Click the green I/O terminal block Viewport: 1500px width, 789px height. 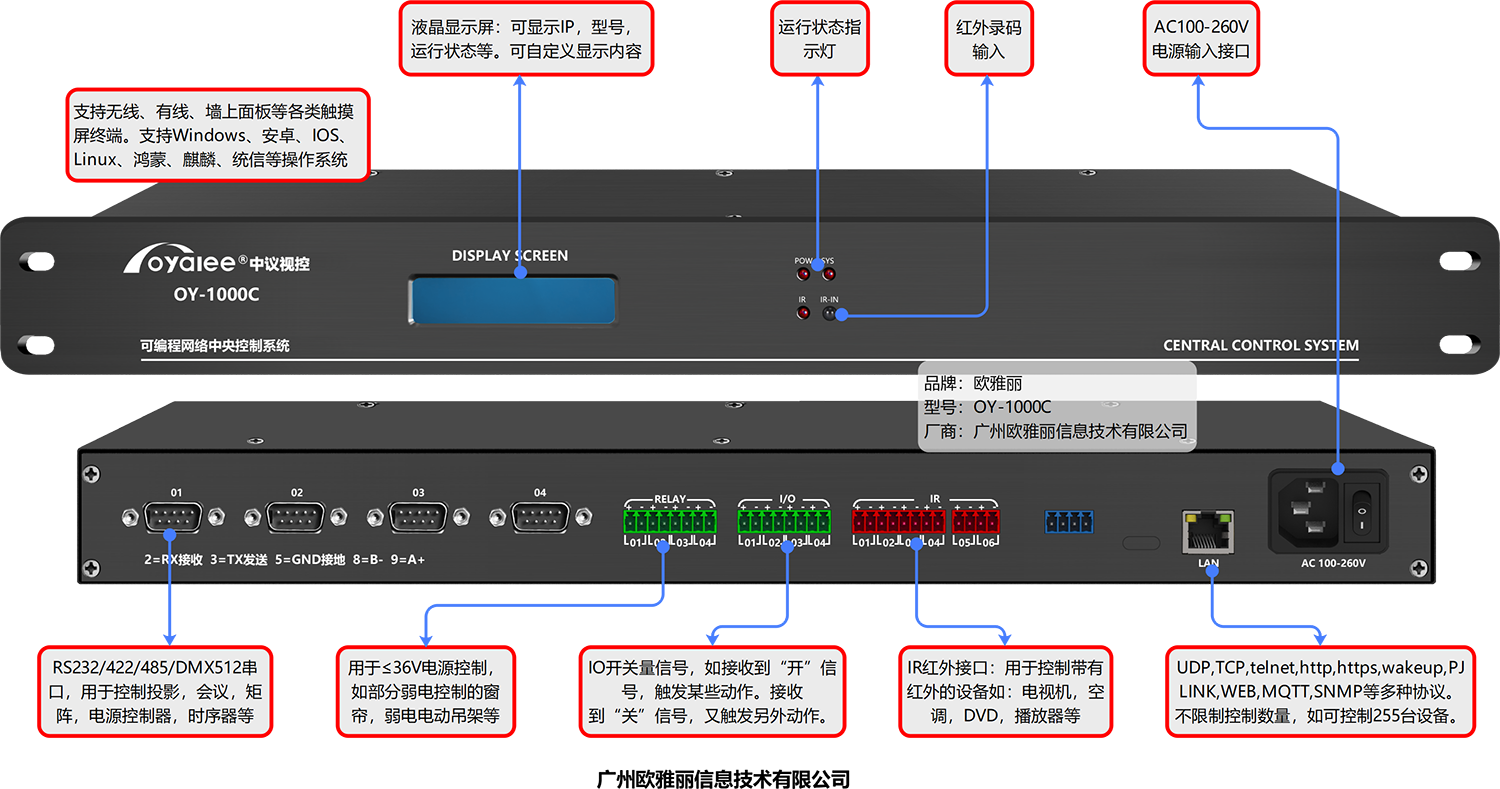pos(785,520)
